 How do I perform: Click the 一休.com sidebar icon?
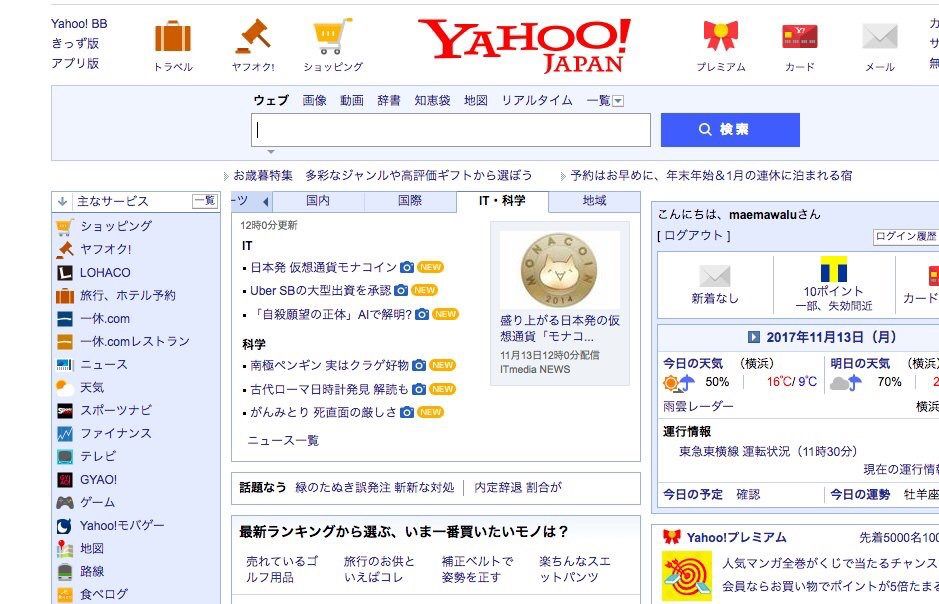[65, 319]
